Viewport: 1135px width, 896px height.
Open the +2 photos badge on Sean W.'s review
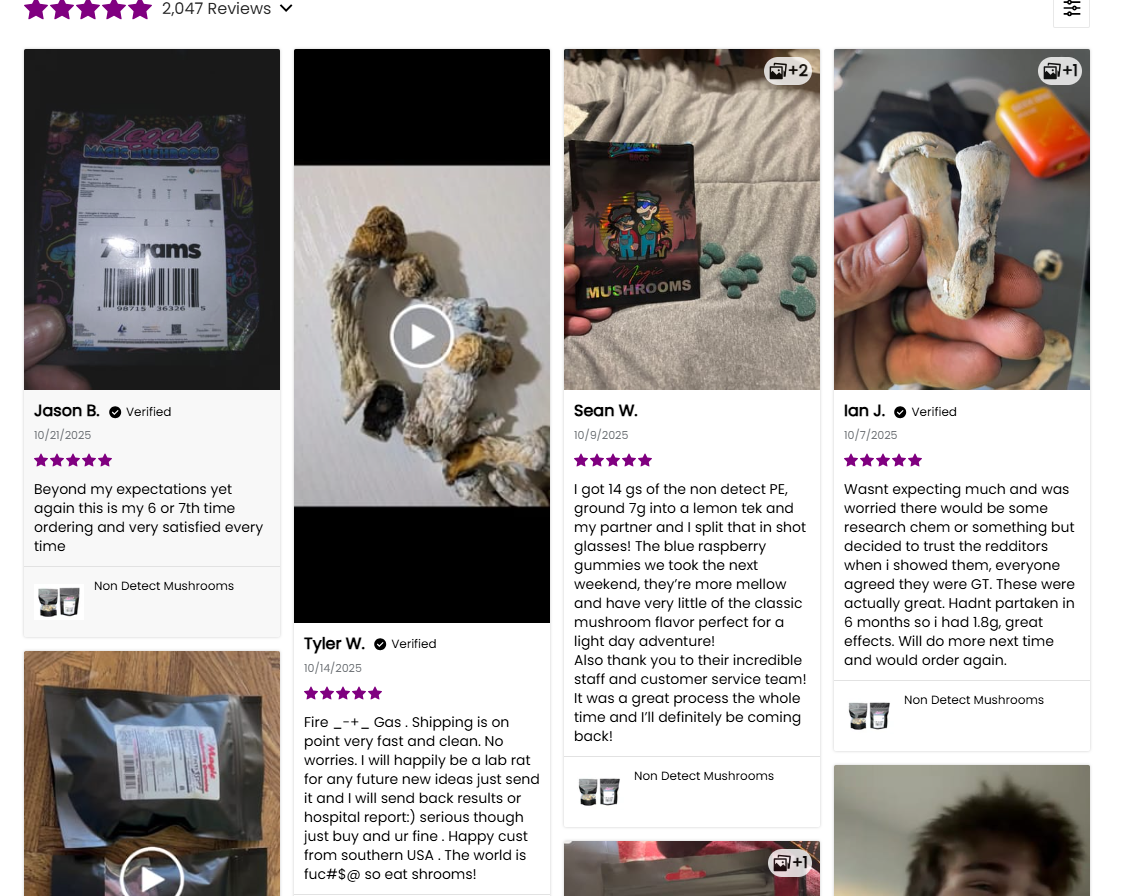point(788,70)
